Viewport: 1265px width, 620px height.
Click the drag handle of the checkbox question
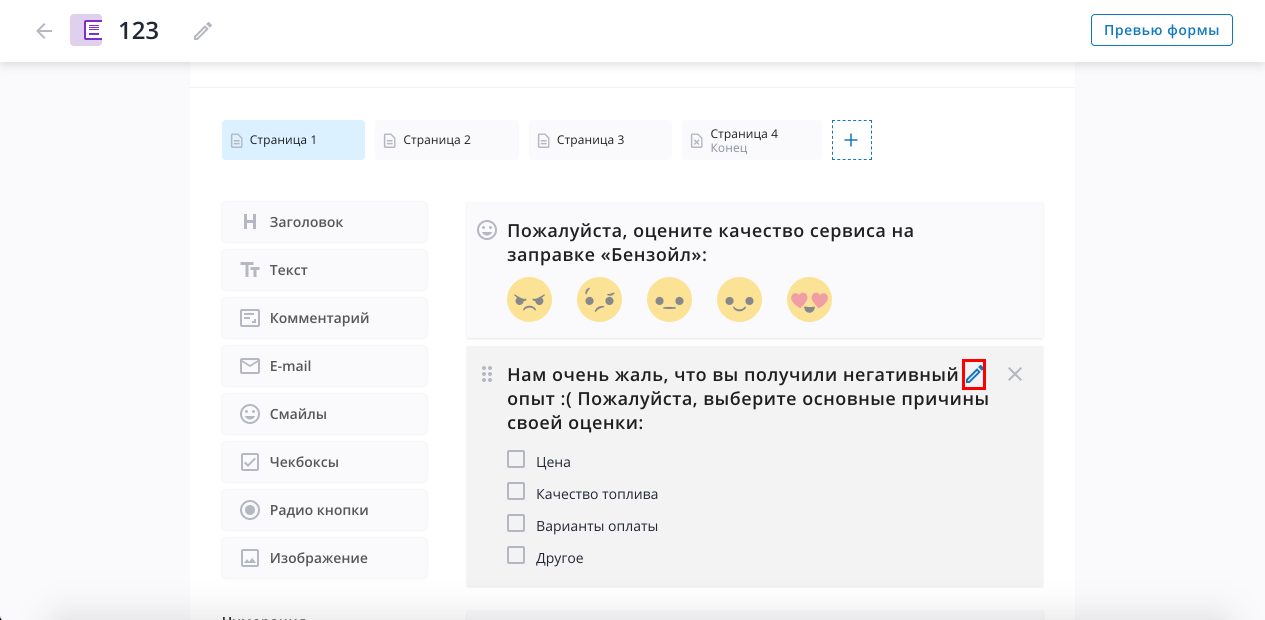(x=487, y=374)
